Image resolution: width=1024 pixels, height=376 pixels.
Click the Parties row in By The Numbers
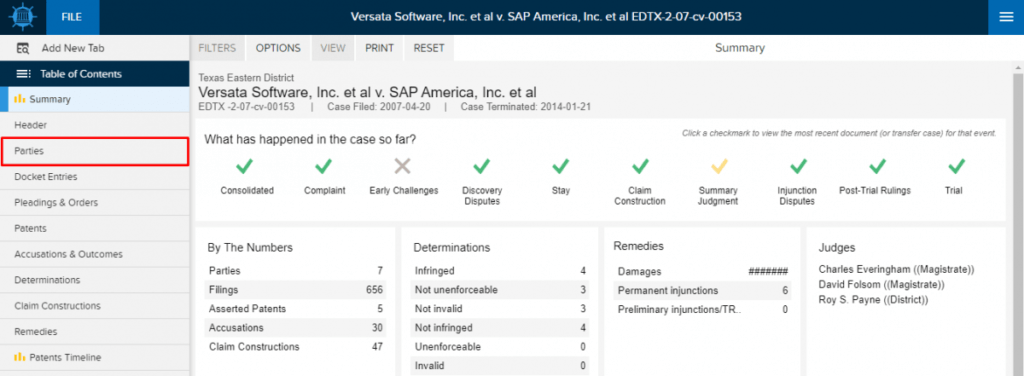(x=296, y=270)
